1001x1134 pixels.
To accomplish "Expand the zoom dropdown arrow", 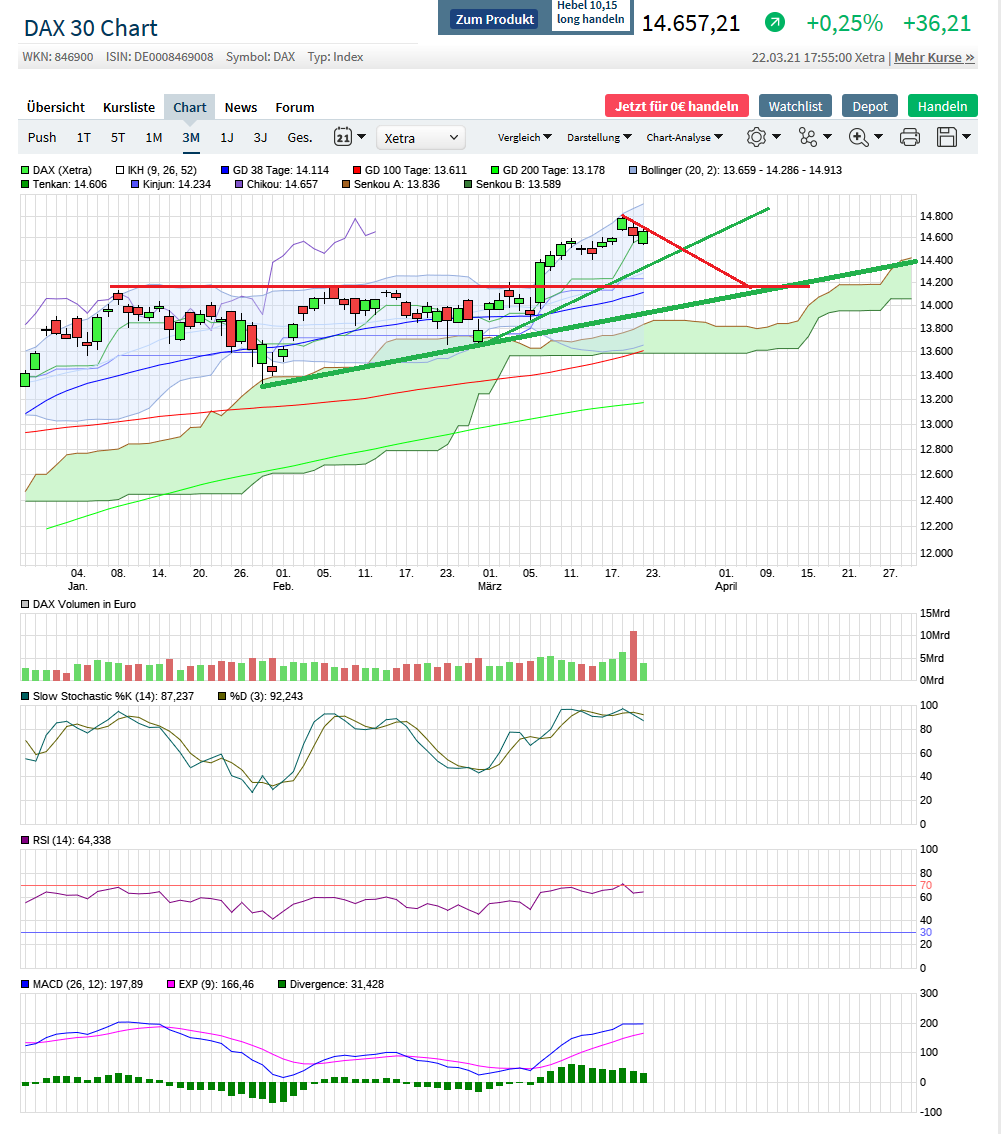I will 879,136.
